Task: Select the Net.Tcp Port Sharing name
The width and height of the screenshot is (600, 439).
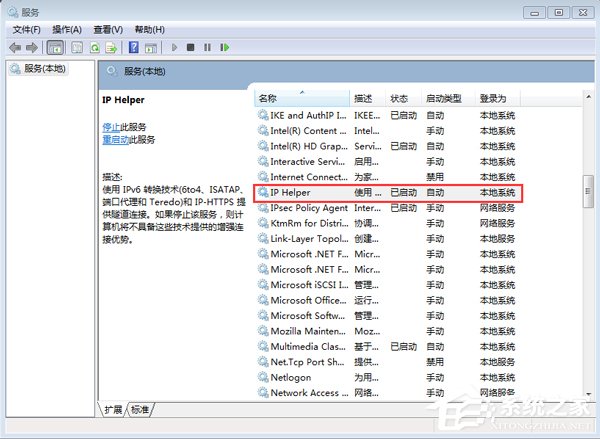Action: (x=307, y=362)
